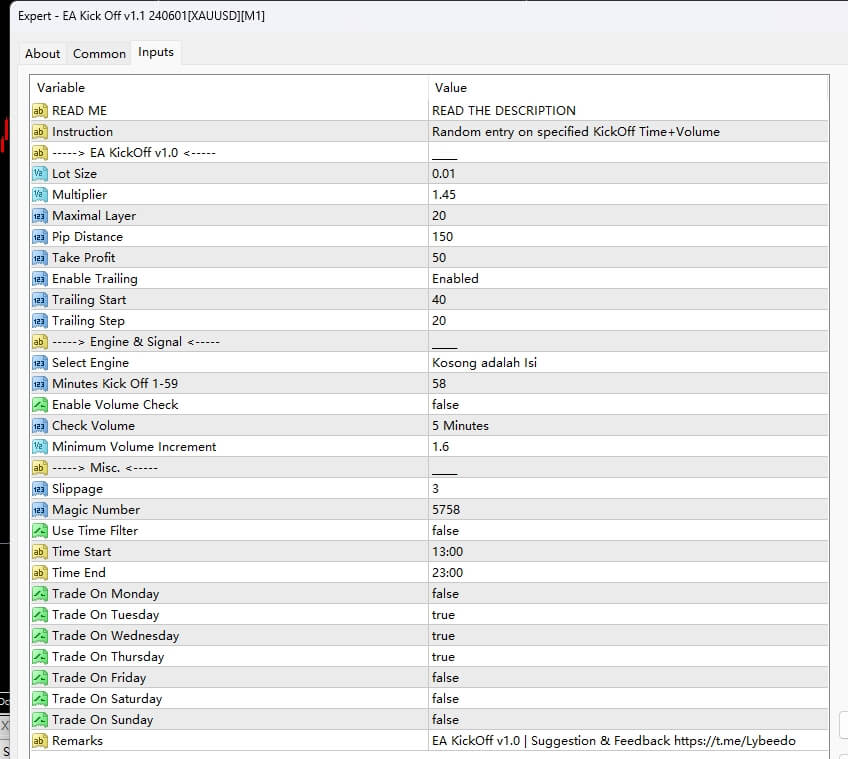Click the icon next to Remarks row
Viewport: 848px width, 759px height.
pyautogui.click(x=40, y=741)
